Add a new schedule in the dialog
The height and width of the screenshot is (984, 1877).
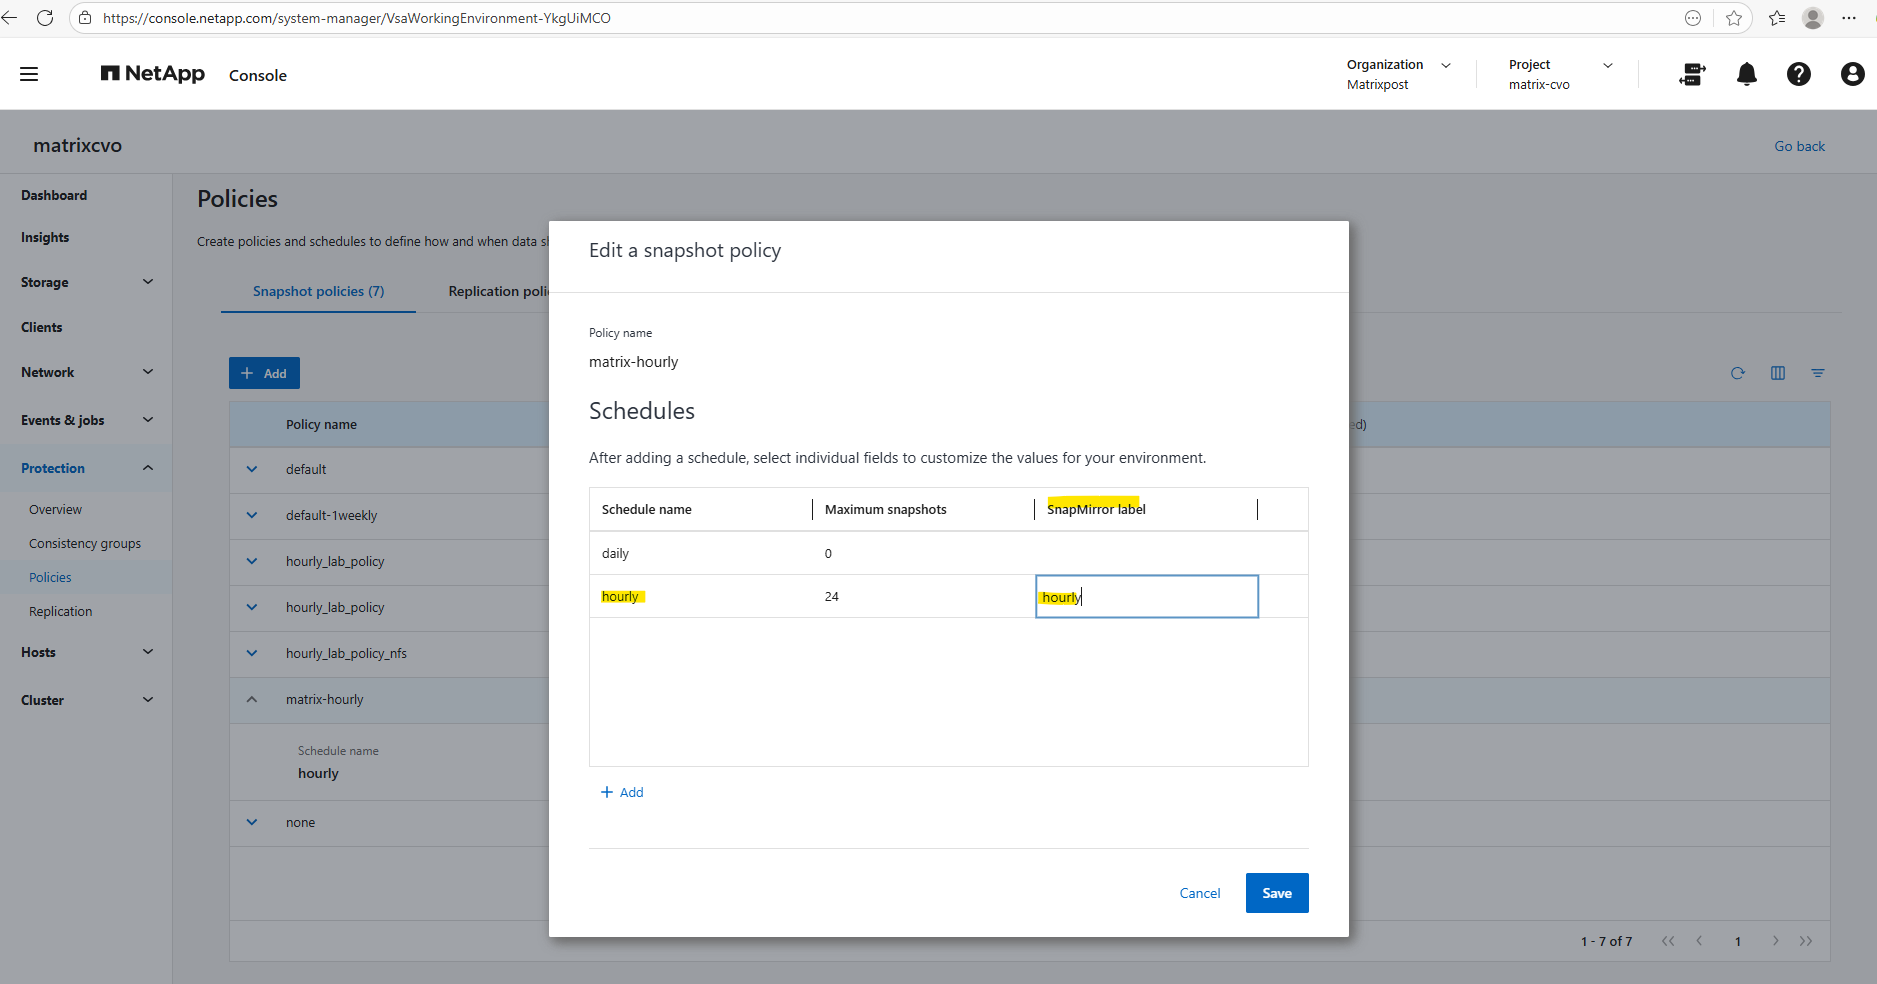click(x=622, y=792)
